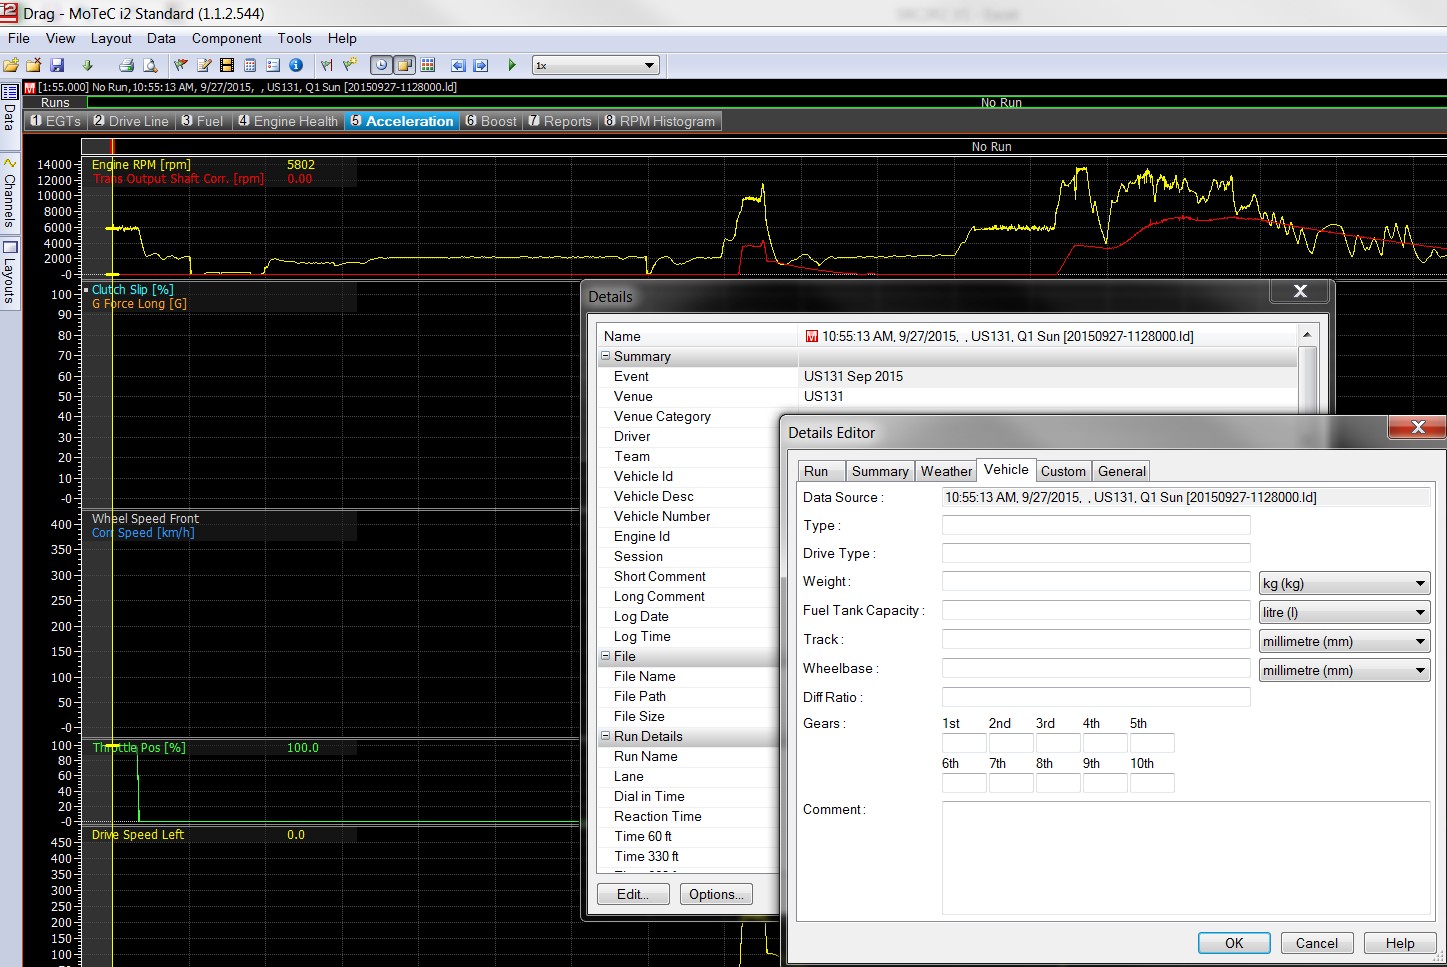Switch to the Custom tab in Details Editor

point(1063,471)
